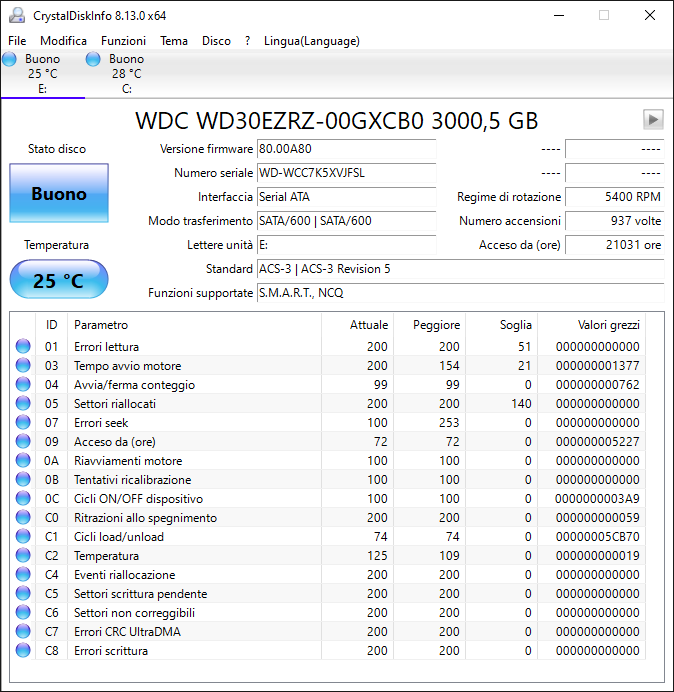The width and height of the screenshot is (674, 692).
Task: Click the Lettere unità field E:
Action: click(346, 244)
